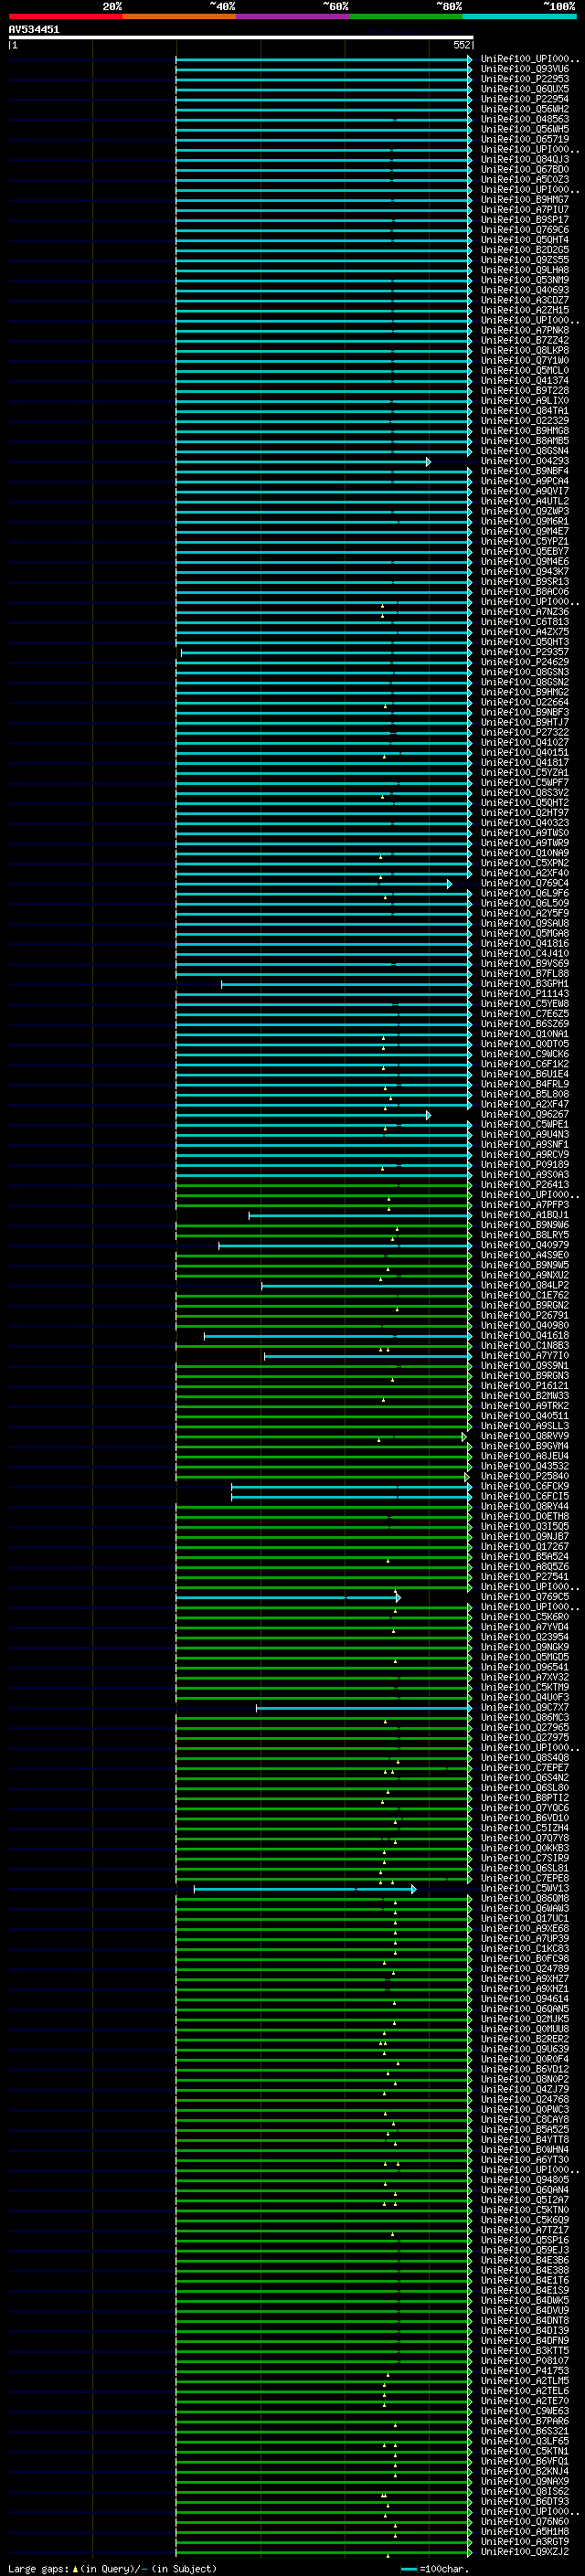Select hit UniRef100_Q67BD0
Image resolution: width=585 pixels, height=2576 pixels.
(x=524, y=169)
